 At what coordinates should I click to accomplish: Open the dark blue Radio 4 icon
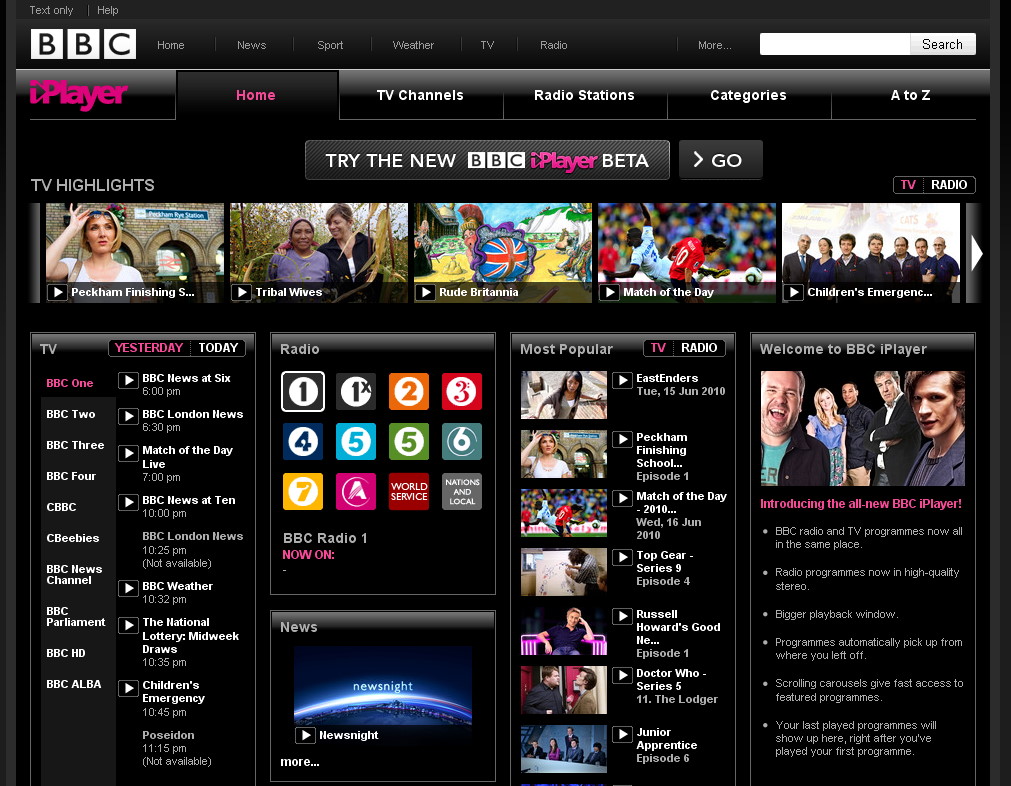pyautogui.click(x=303, y=442)
